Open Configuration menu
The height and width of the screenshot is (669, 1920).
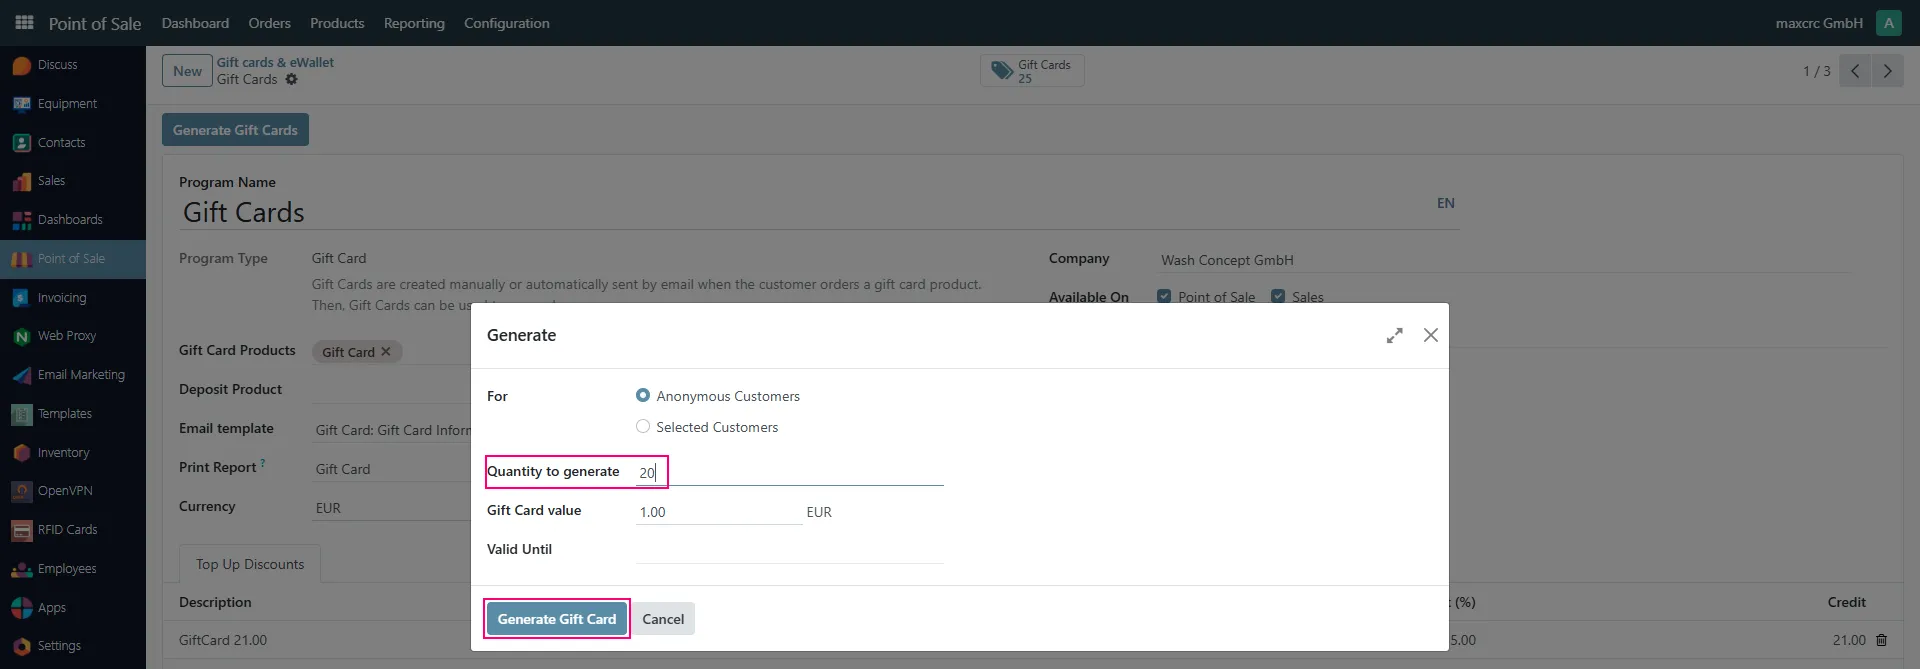(507, 23)
